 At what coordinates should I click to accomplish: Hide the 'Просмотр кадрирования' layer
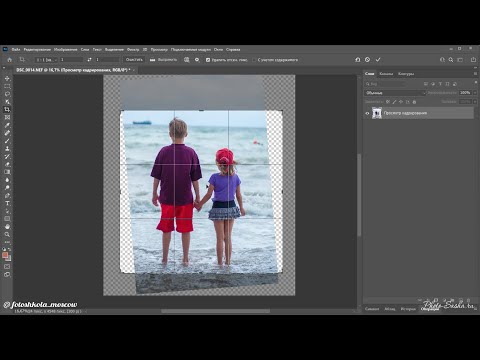click(x=367, y=113)
